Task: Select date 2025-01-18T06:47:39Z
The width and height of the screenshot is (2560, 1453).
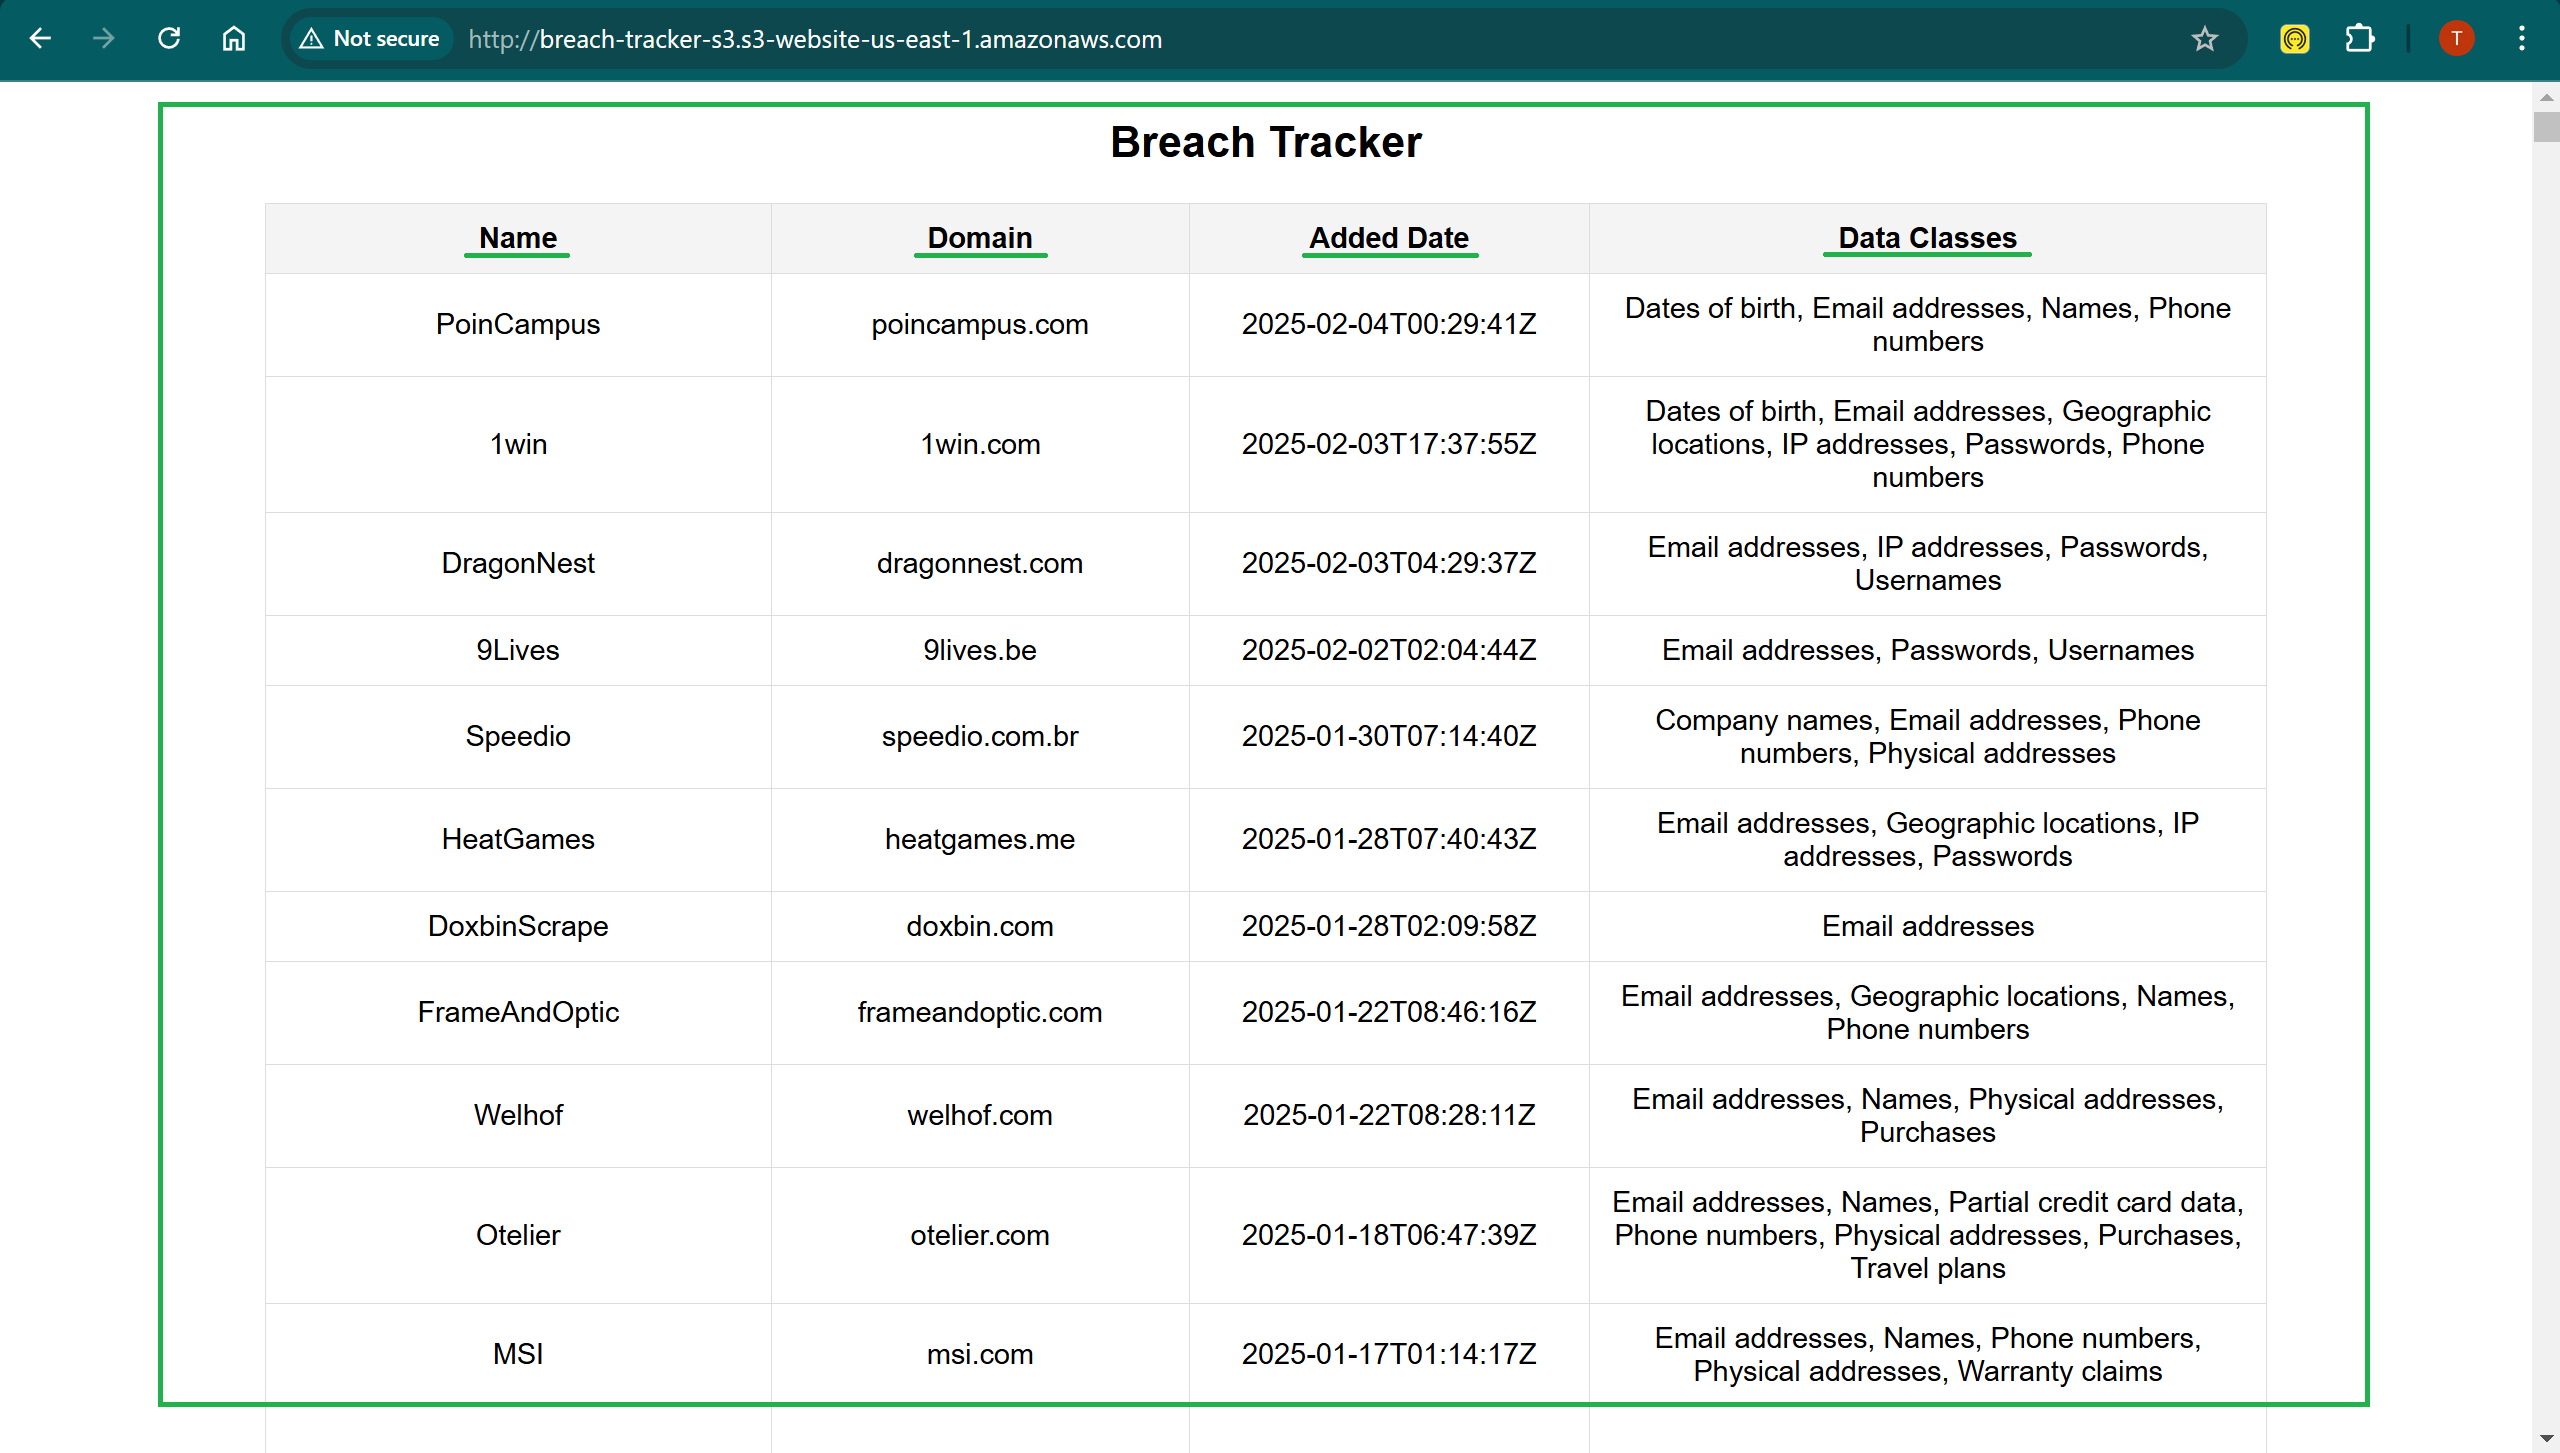Action: point(1389,1235)
